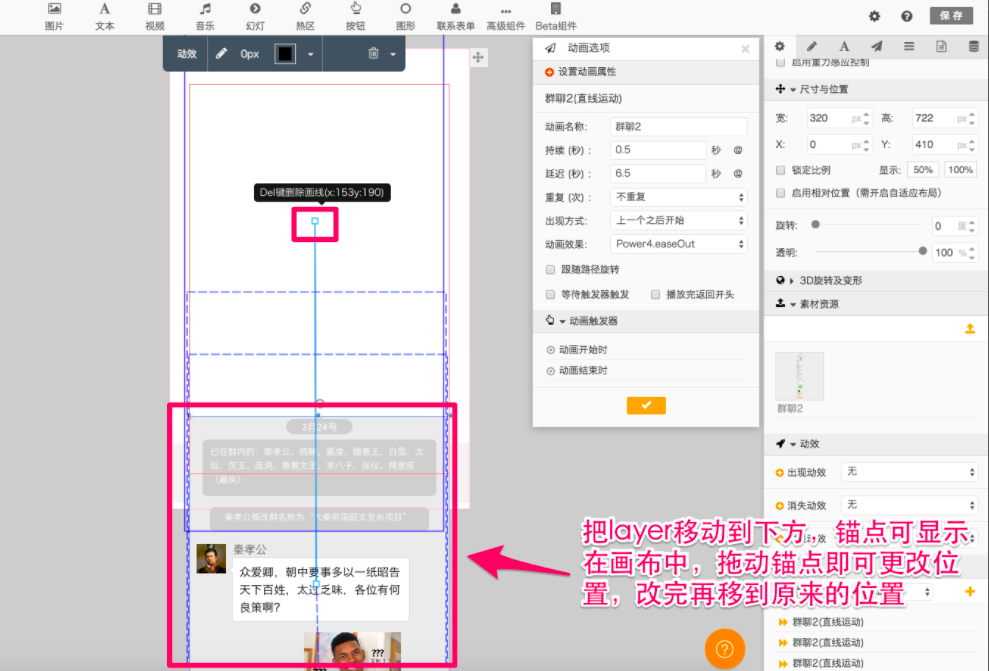Check the 锁定比例 lock ratio checkbox
Screen dimensions: 989x671
782,170
